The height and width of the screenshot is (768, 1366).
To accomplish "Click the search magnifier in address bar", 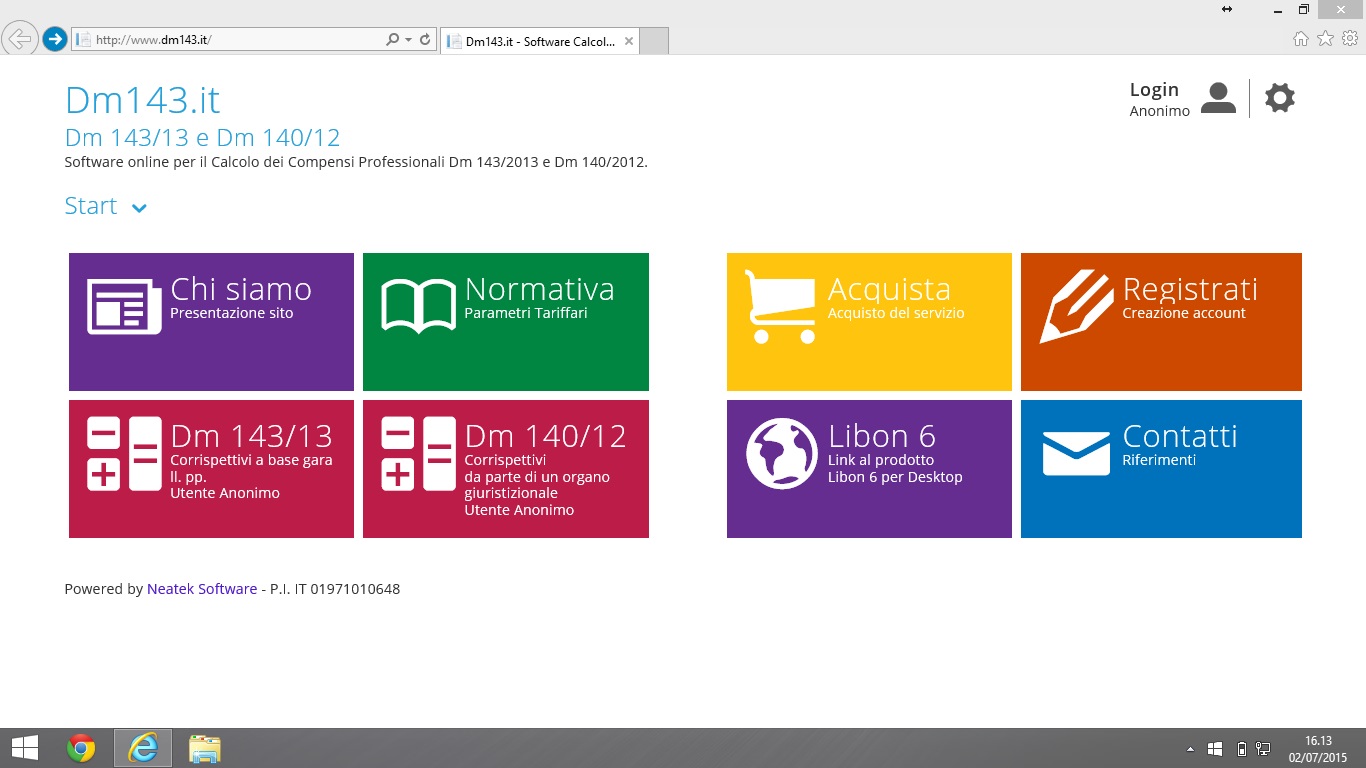I will tap(392, 40).
